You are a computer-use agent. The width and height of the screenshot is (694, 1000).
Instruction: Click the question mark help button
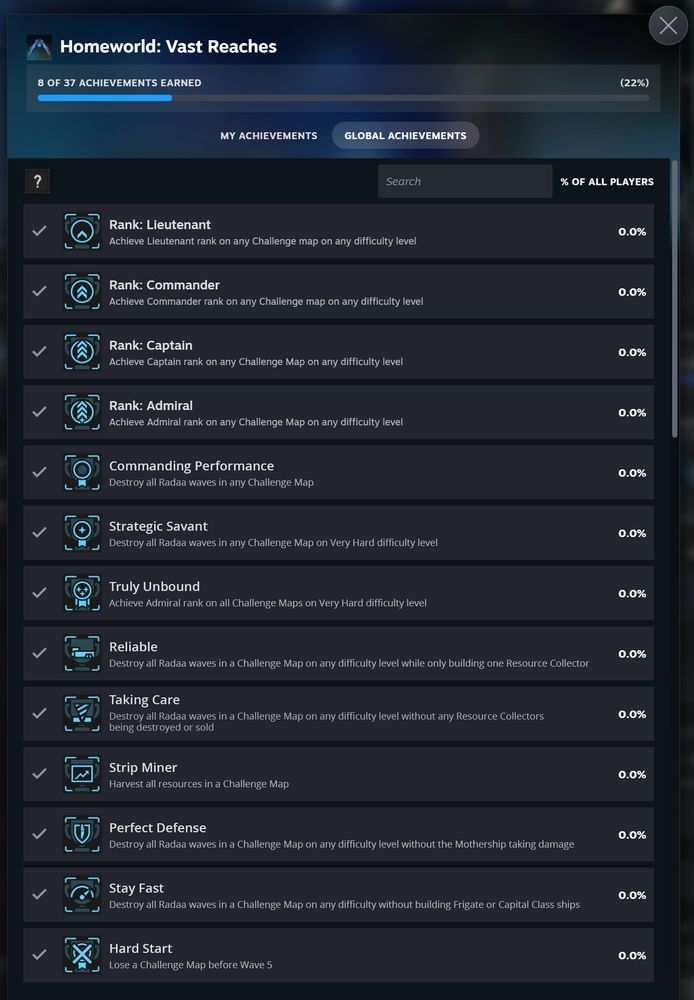(37, 181)
